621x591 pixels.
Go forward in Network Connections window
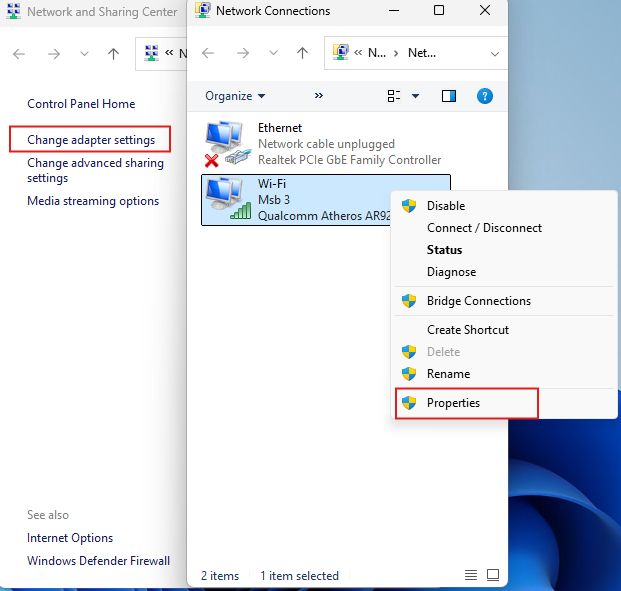point(243,53)
